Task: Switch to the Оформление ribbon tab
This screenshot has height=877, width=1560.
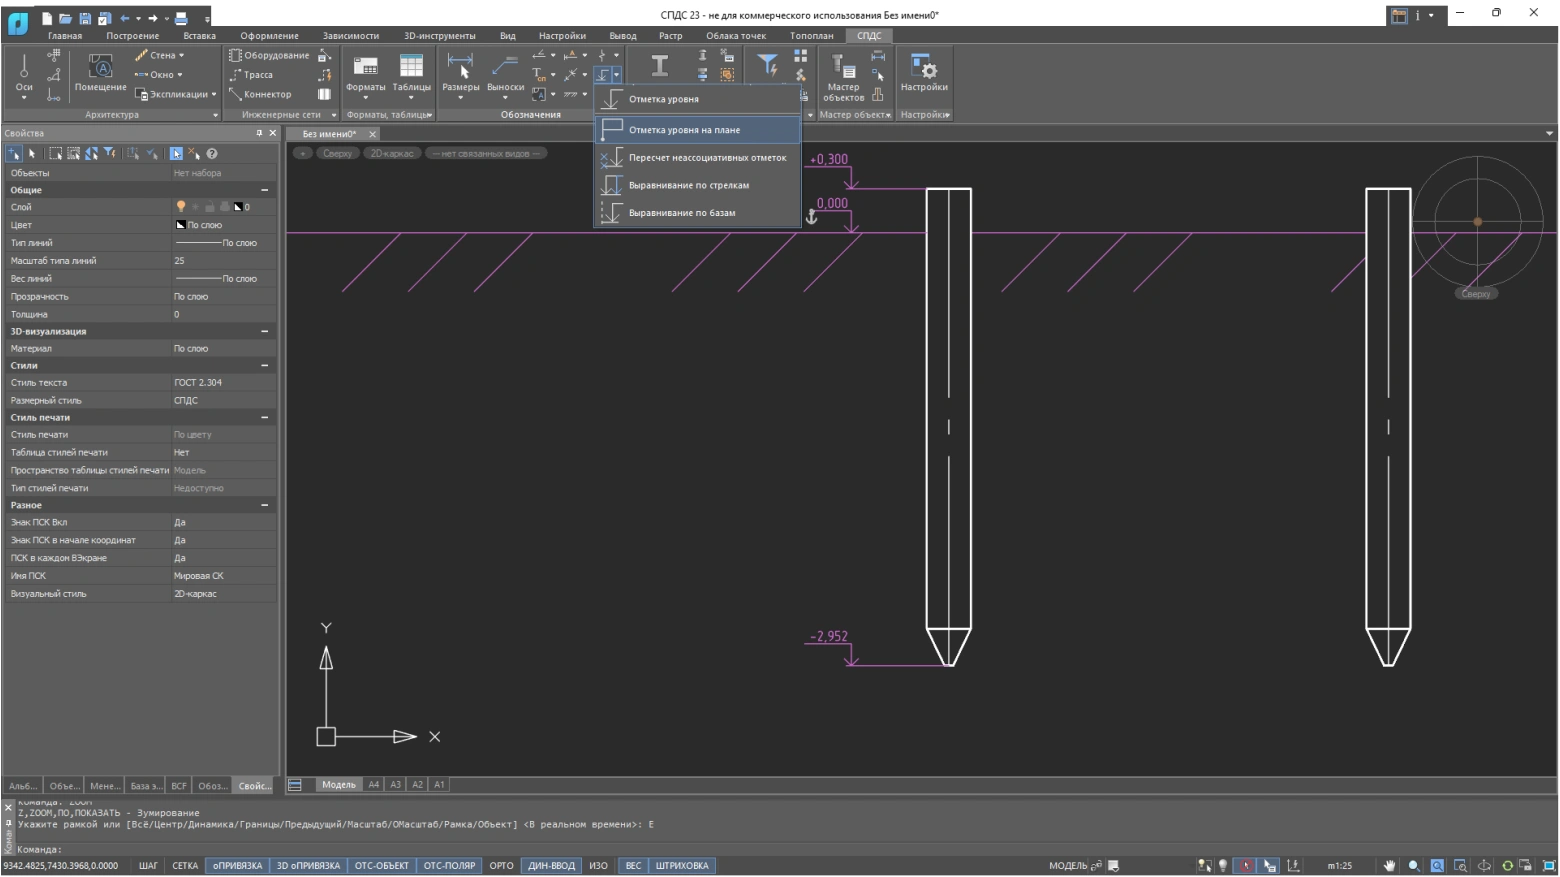Action: coord(269,36)
